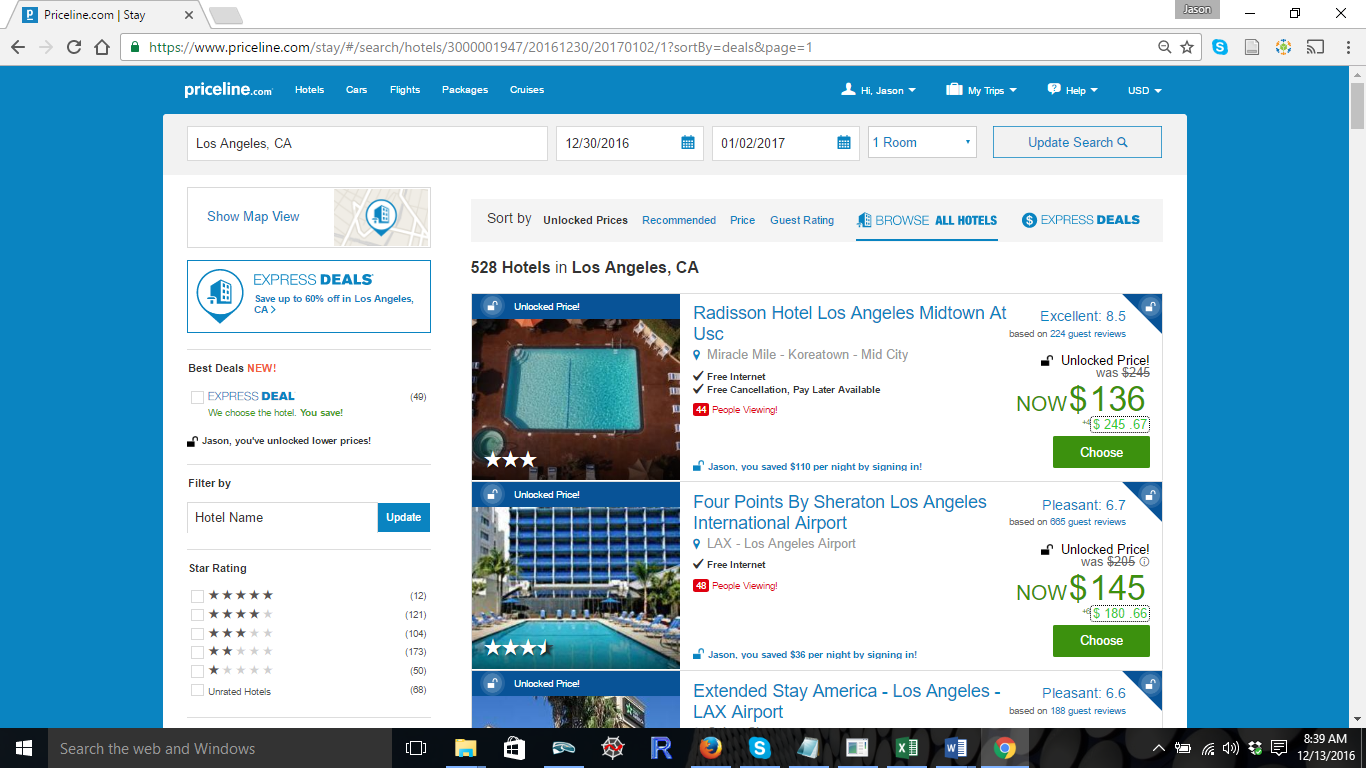Open the check-in date calendar icon
The image size is (1366, 768).
pos(688,143)
